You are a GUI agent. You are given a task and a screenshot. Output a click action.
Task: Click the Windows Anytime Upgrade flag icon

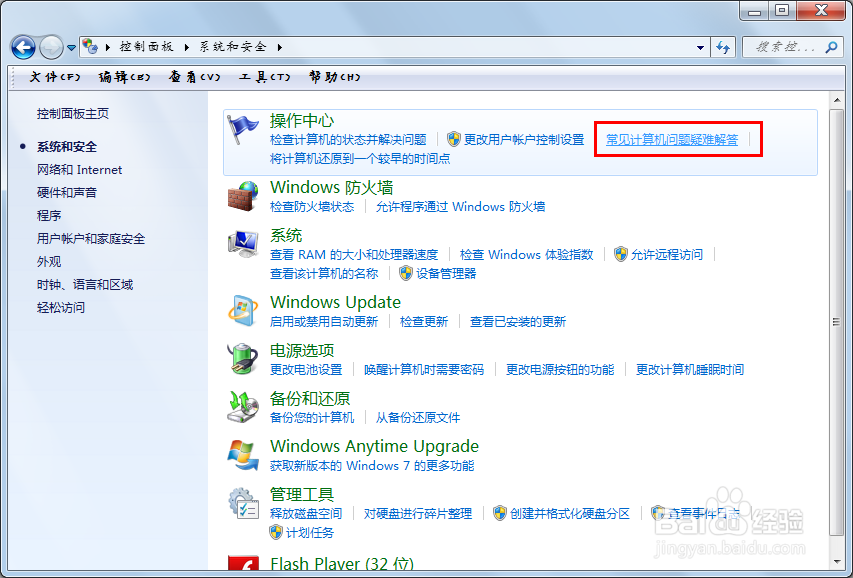pyautogui.click(x=243, y=455)
